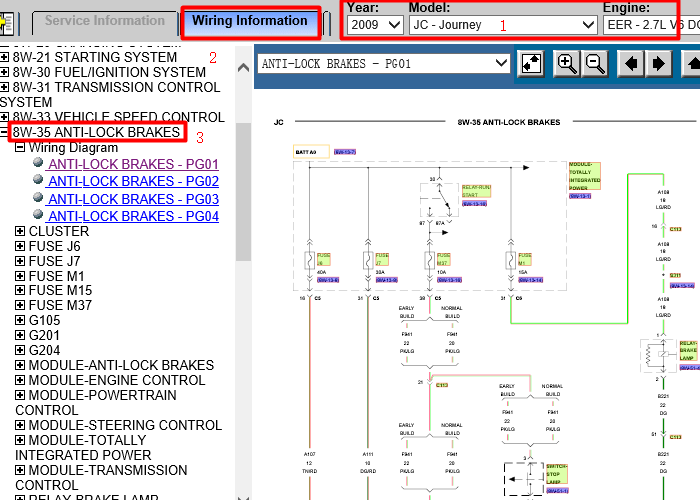Image resolution: width=700 pixels, height=500 pixels.
Task: Expand the FUSE J7 node
Action: click(20, 261)
